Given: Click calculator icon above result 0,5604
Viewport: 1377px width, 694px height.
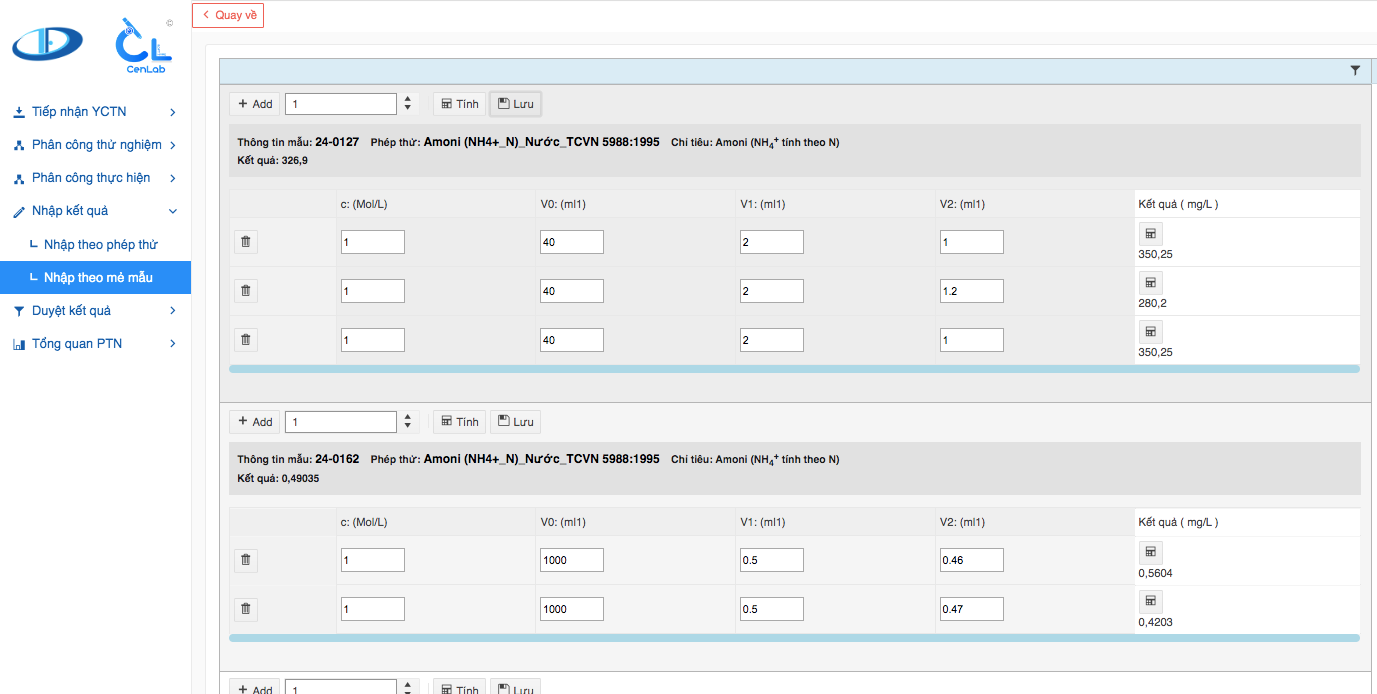Looking at the screenshot, I should coord(1150,552).
